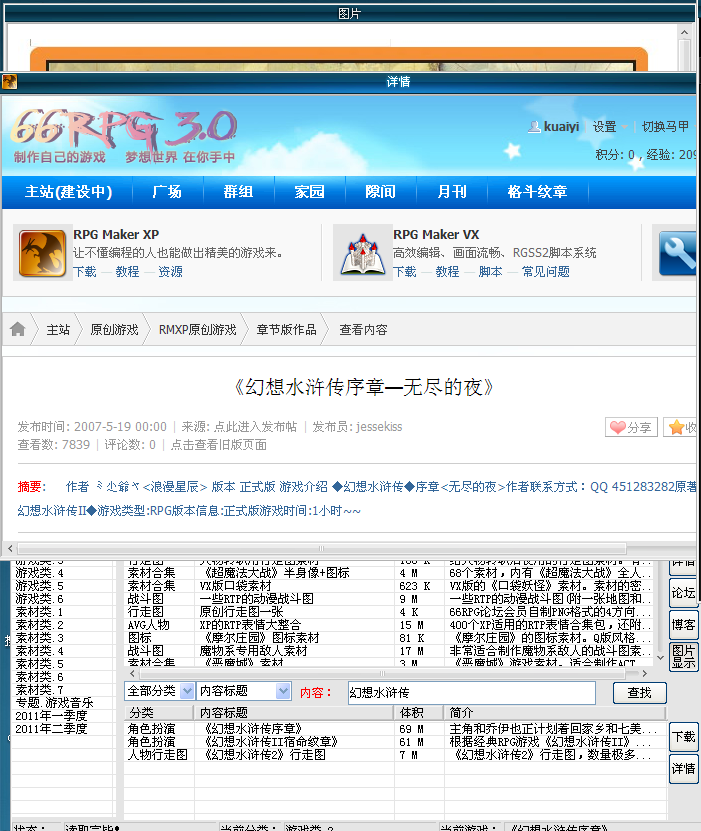Click the heart 分享 share button
This screenshot has width=701, height=831.
[631, 427]
